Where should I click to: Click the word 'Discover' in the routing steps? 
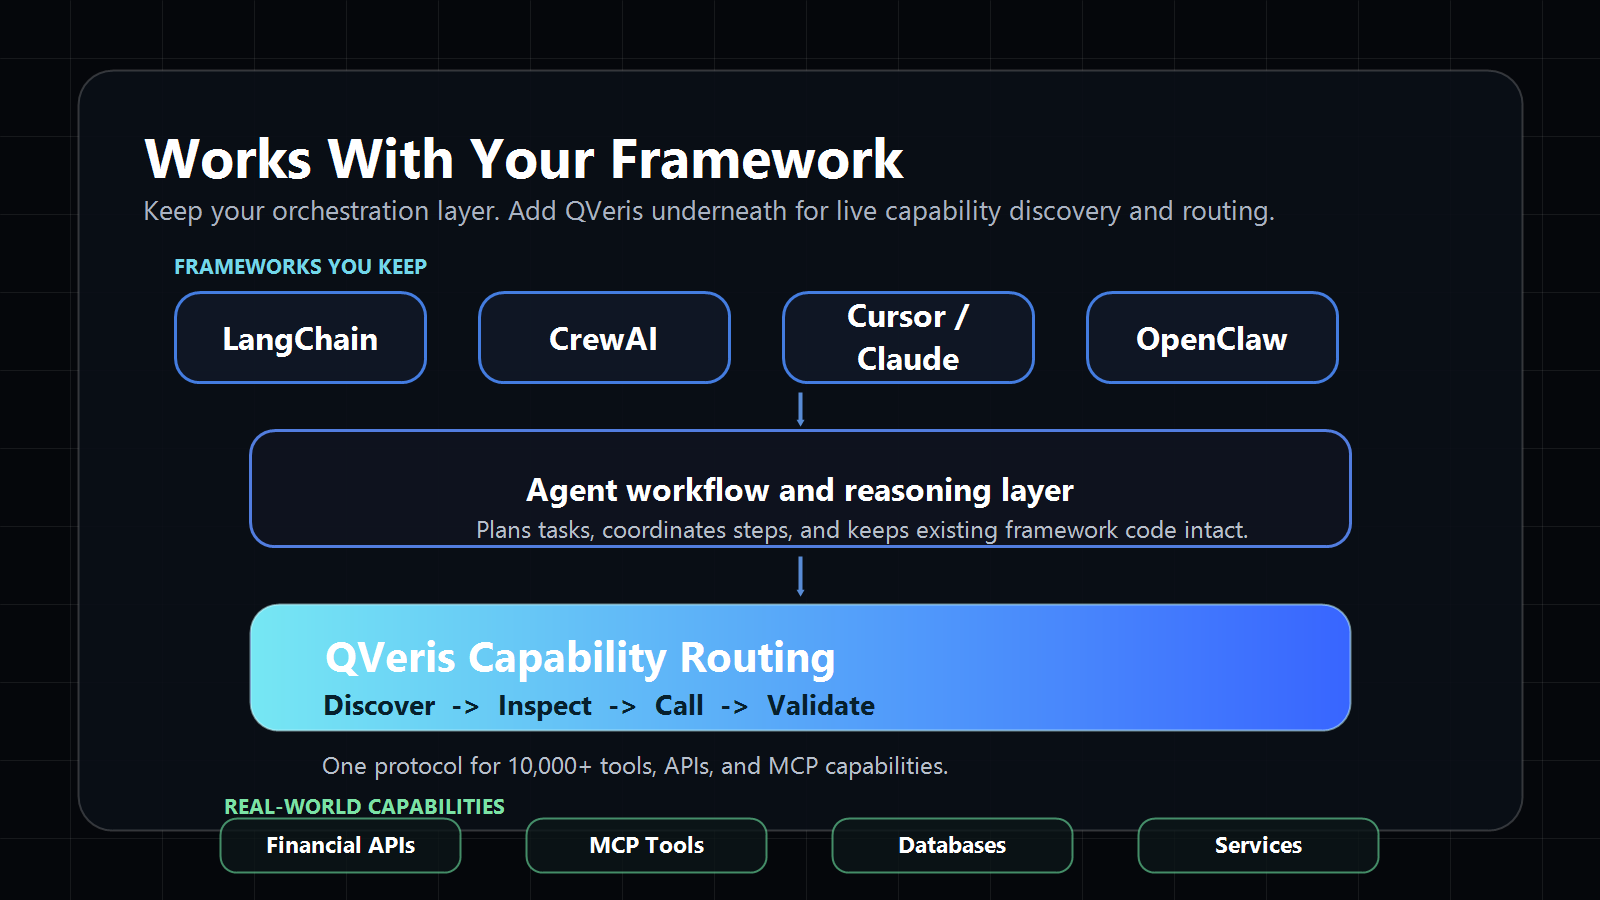coord(379,706)
